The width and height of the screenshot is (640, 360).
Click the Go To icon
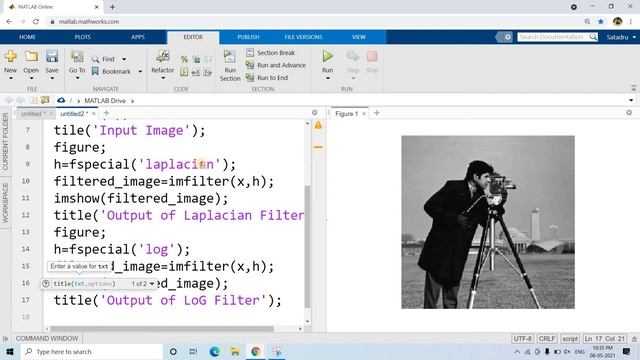tap(77, 56)
